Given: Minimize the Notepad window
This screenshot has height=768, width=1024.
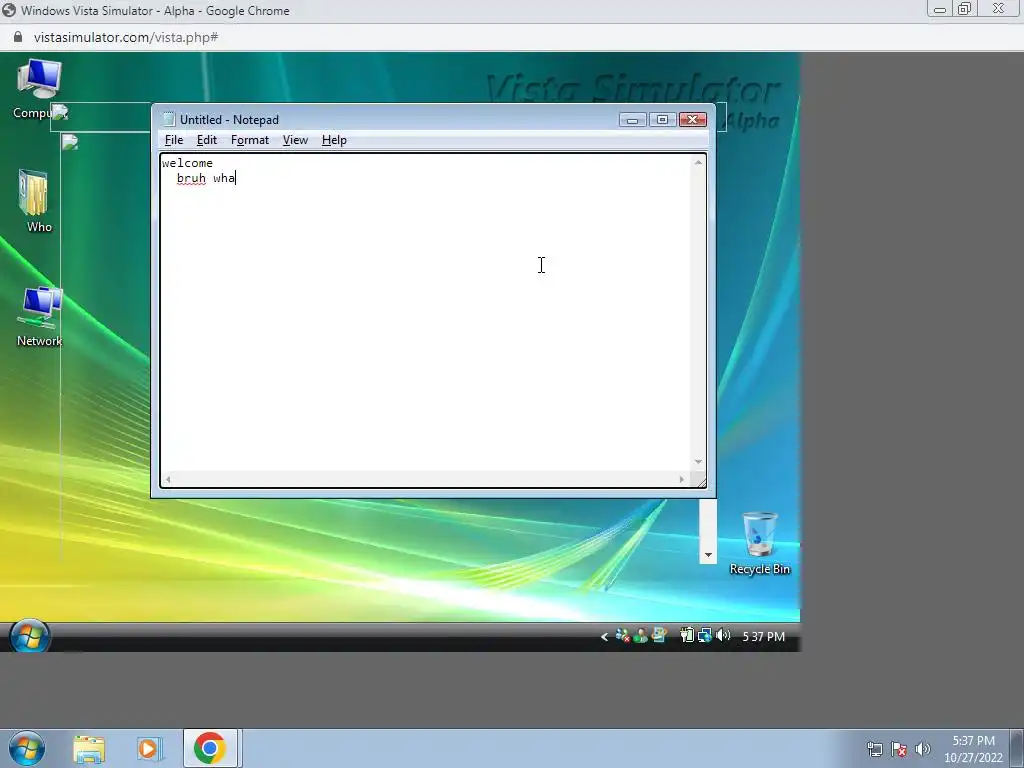Looking at the screenshot, I should (632, 120).
